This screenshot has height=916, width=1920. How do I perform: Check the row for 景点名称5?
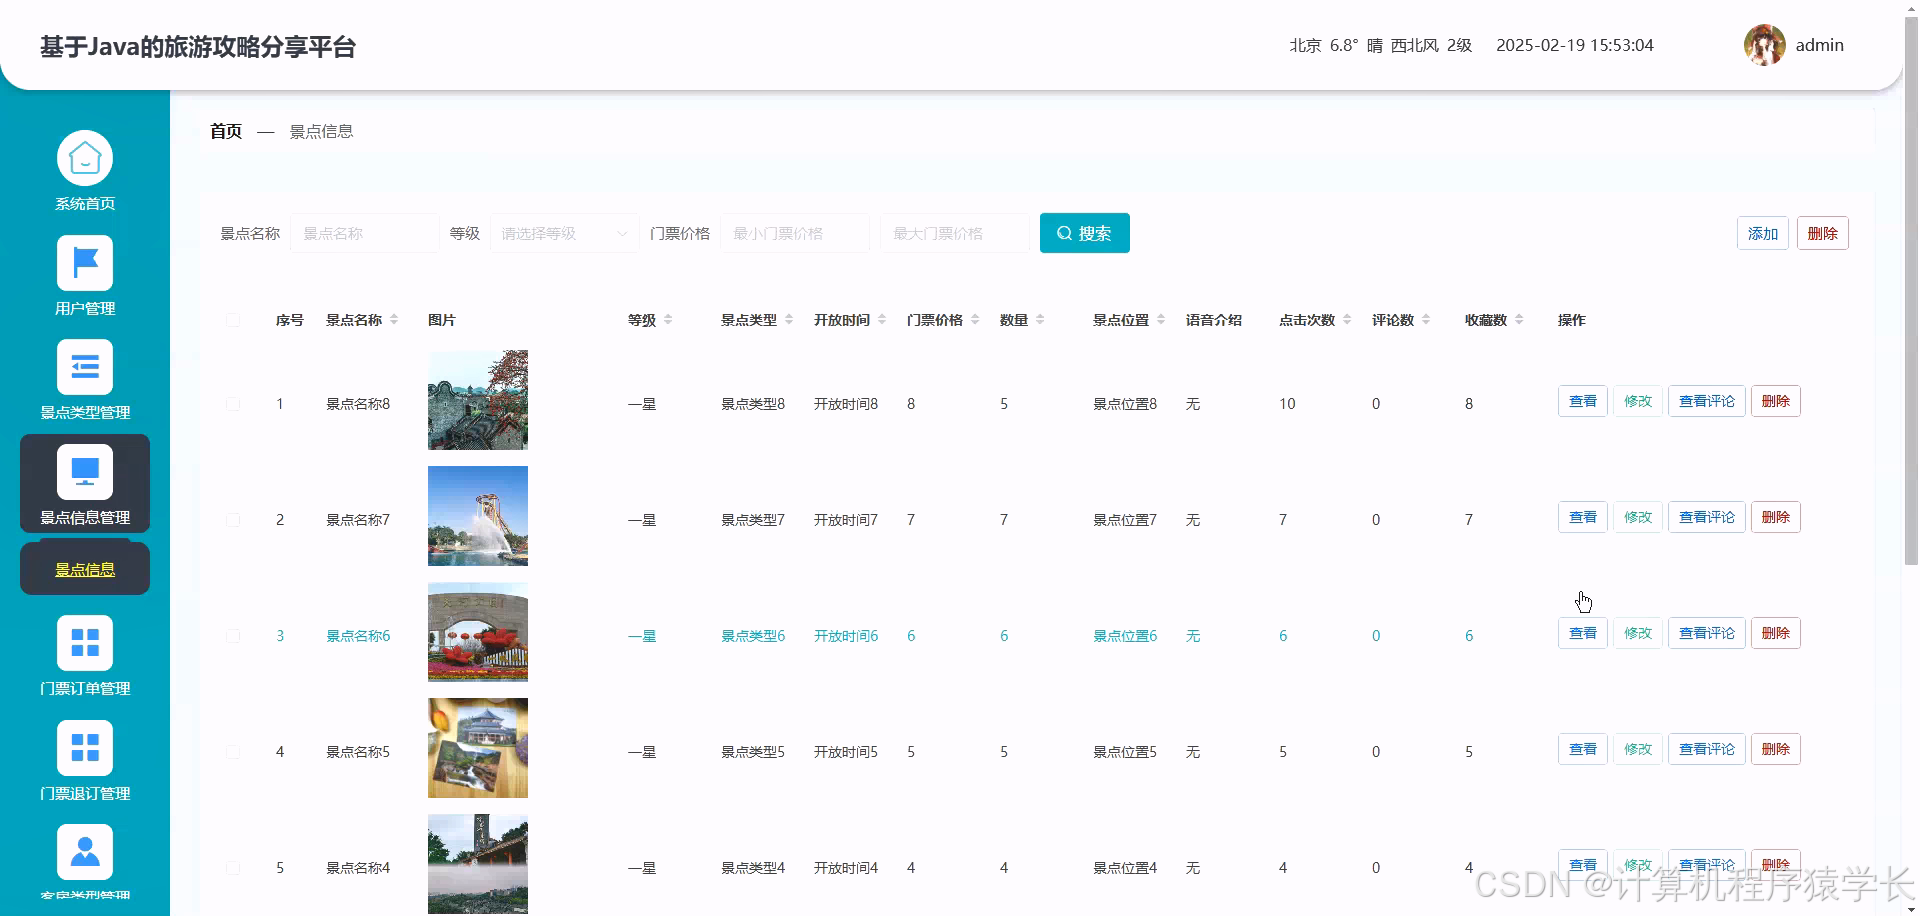(233, 752)
